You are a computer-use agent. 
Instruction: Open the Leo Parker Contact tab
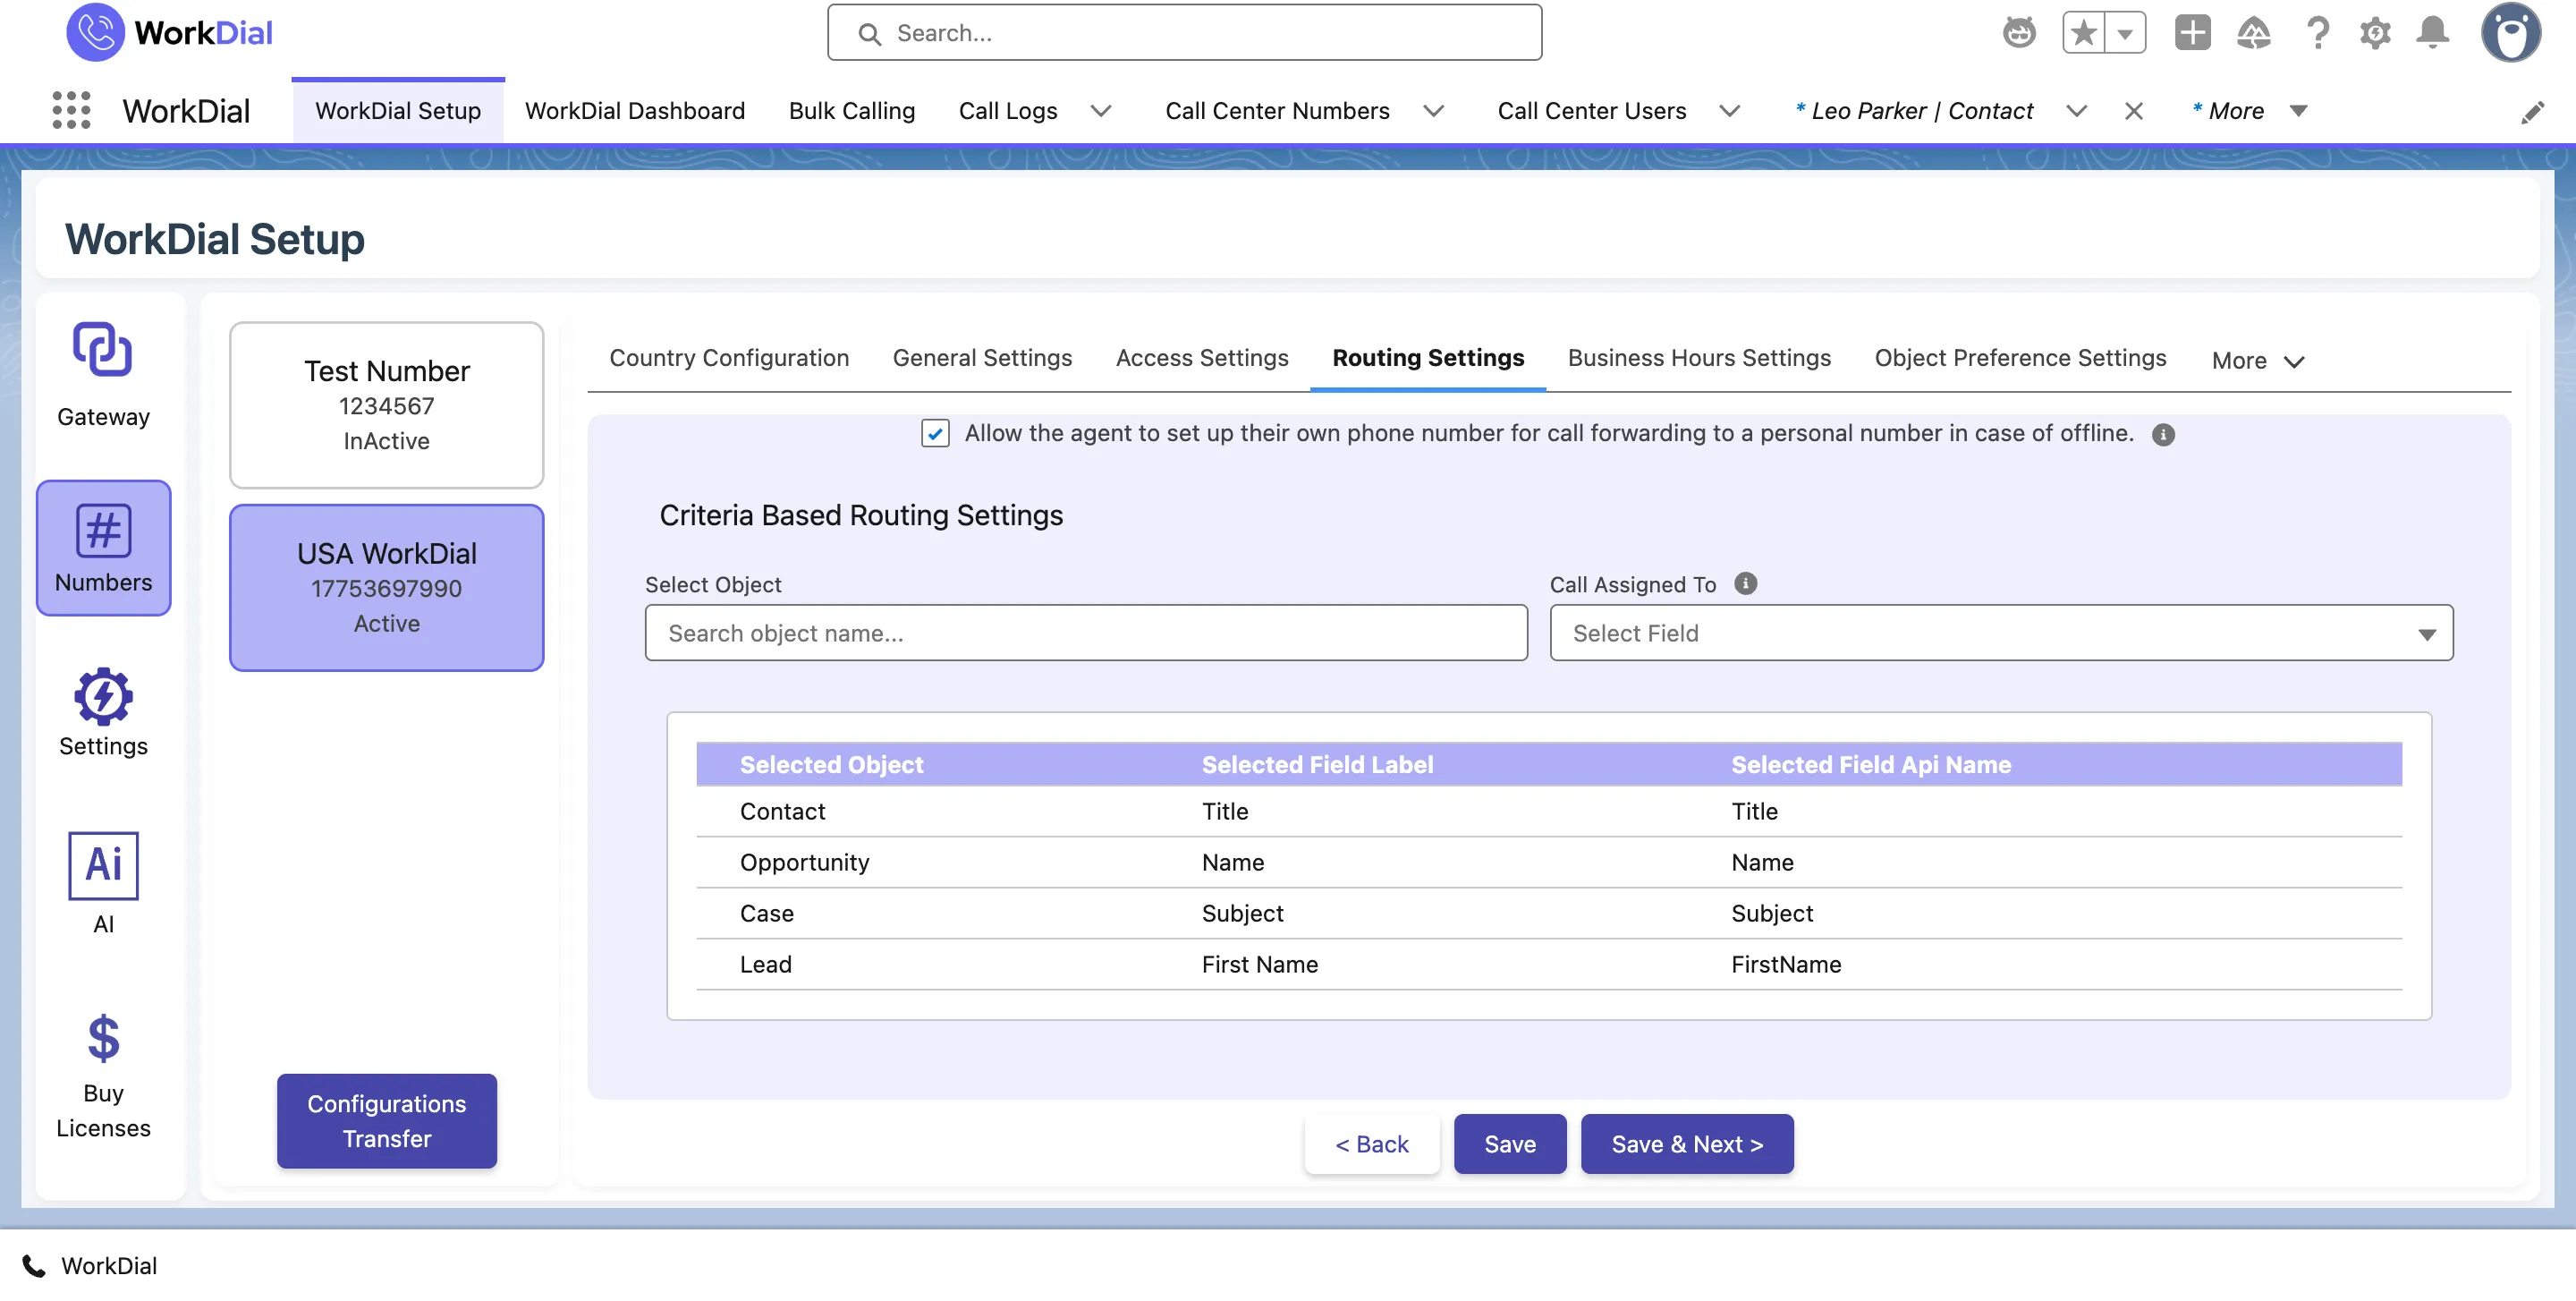tap(1914, 111)
